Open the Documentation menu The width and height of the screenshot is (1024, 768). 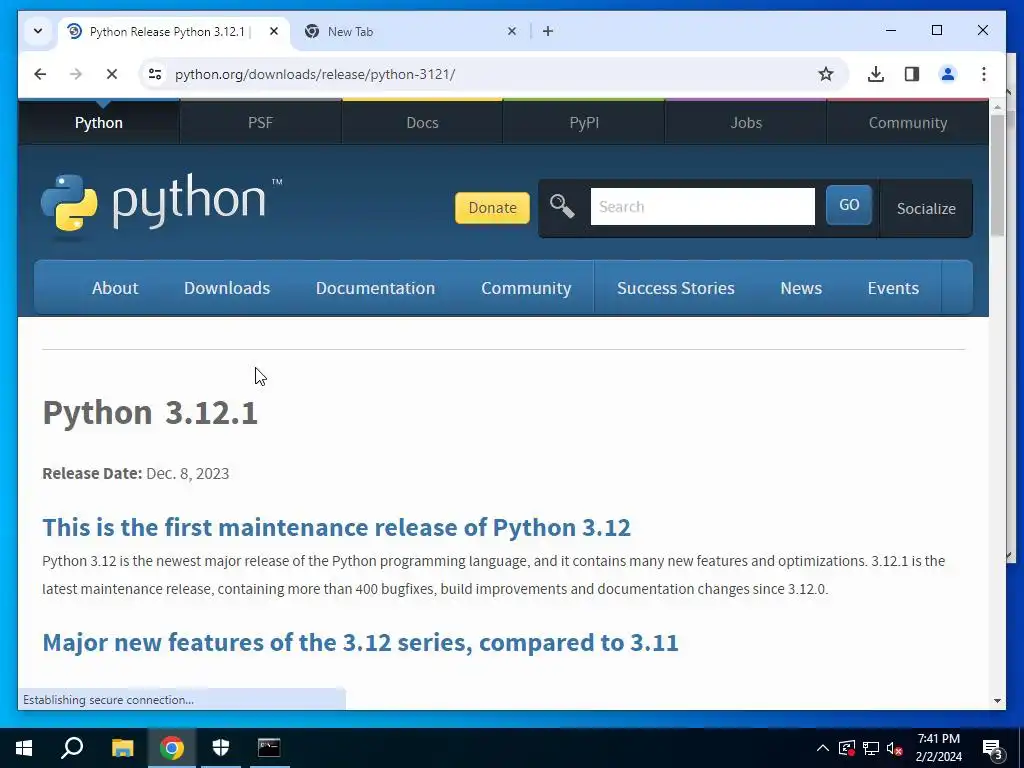click(x=375, y=288)
